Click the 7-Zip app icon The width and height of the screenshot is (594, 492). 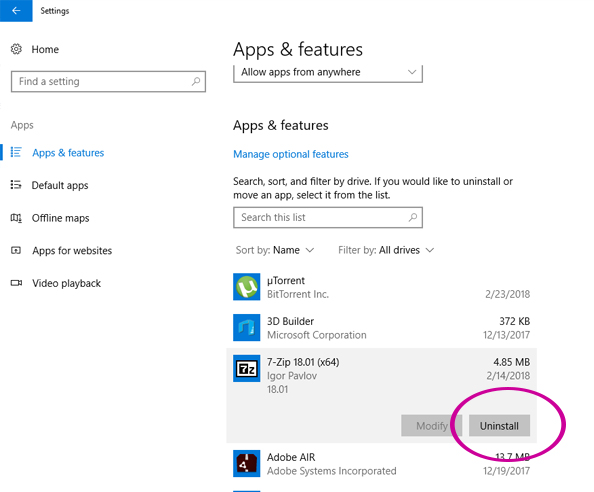(x=247, y=369)
